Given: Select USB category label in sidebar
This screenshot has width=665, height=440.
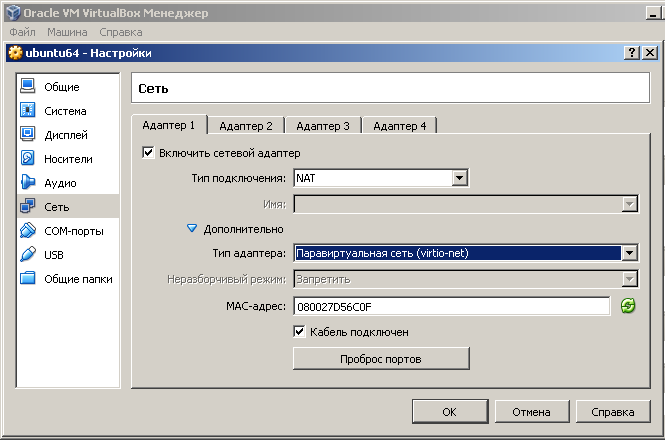Looking at the screenshot, I should coord(54,255).
